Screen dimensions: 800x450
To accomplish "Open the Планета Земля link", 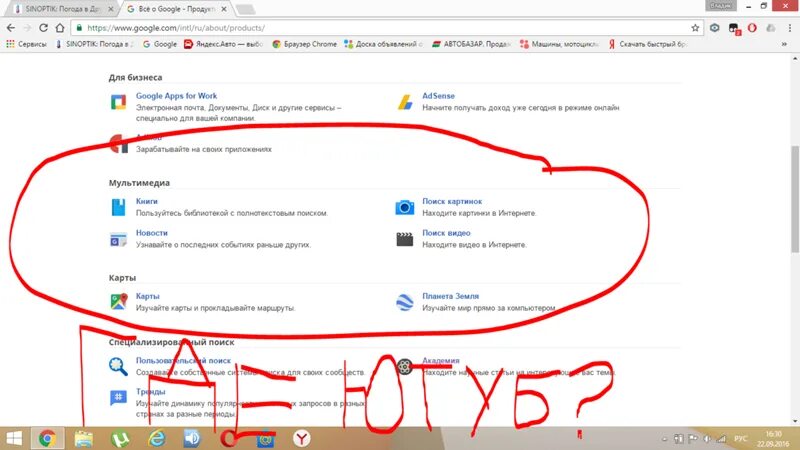I will [x=451, y=296].
